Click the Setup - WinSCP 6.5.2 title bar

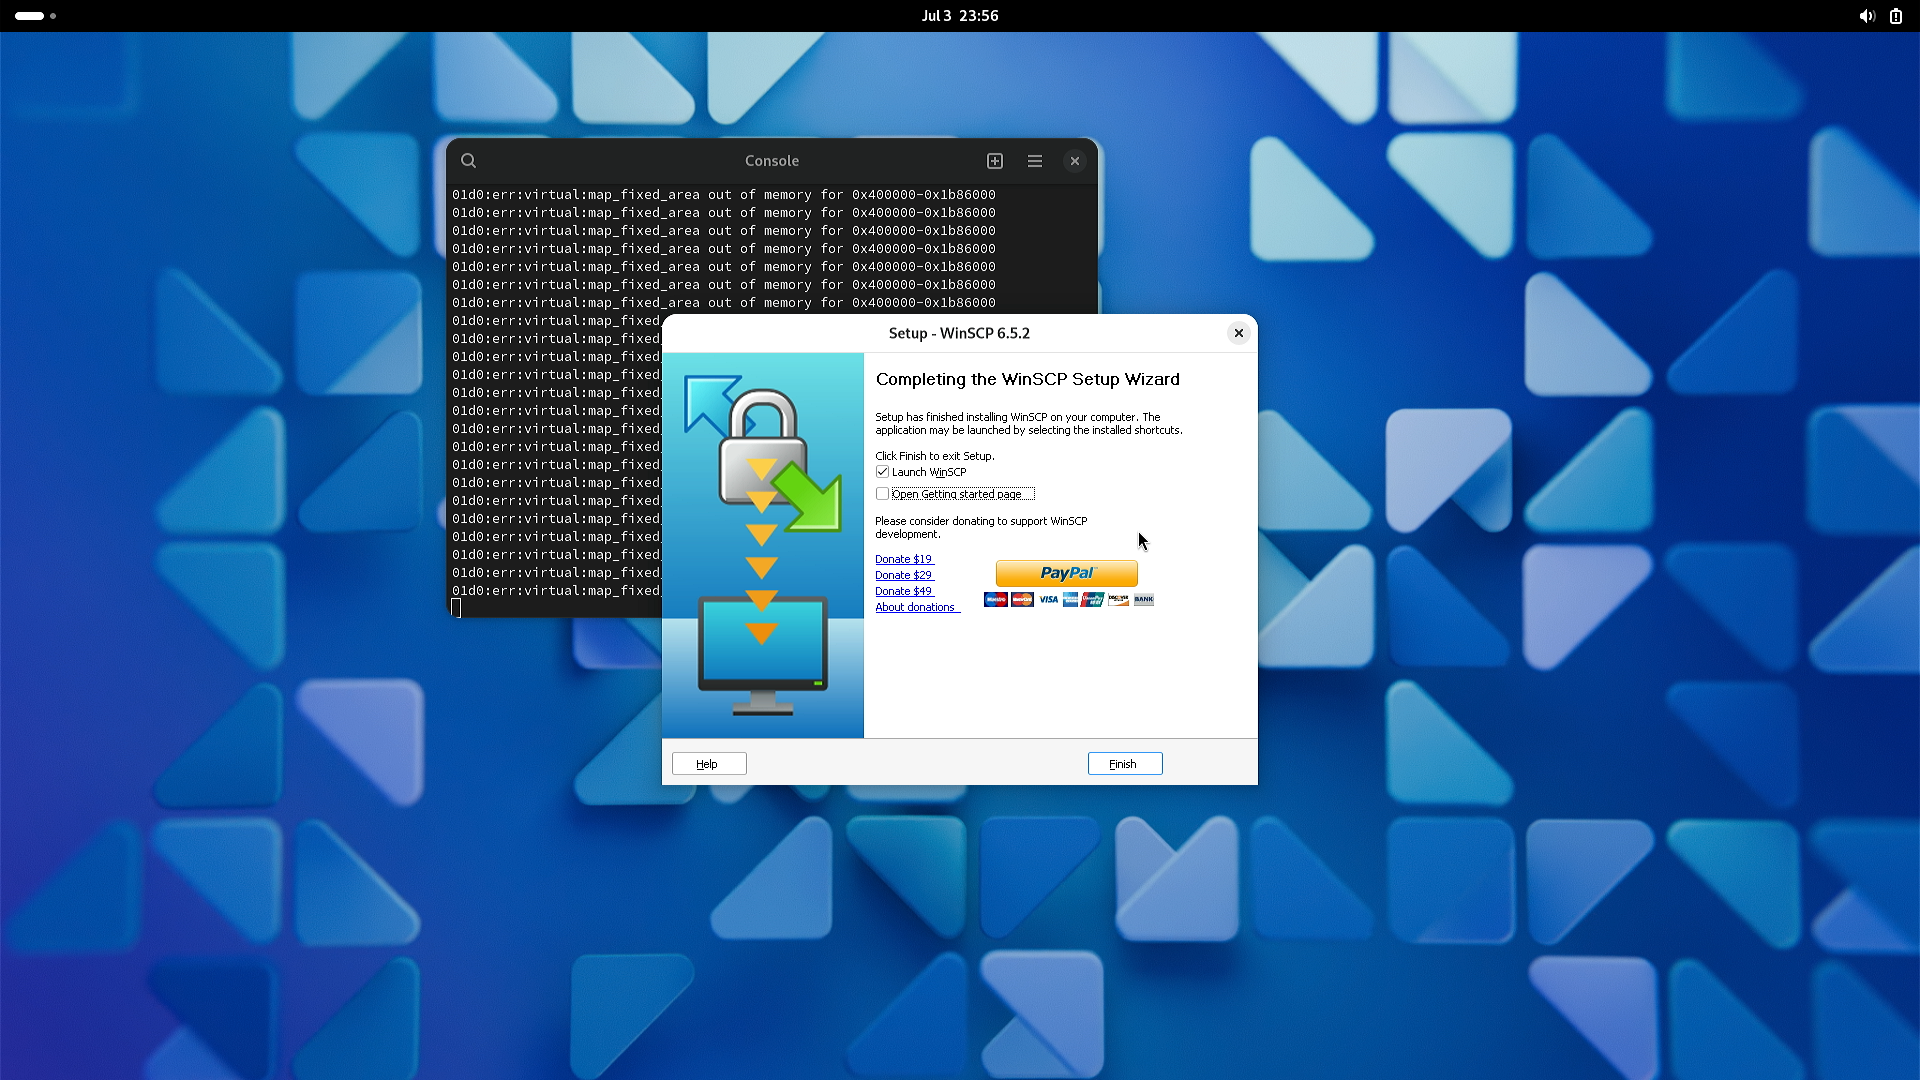[x=959, y=333]
